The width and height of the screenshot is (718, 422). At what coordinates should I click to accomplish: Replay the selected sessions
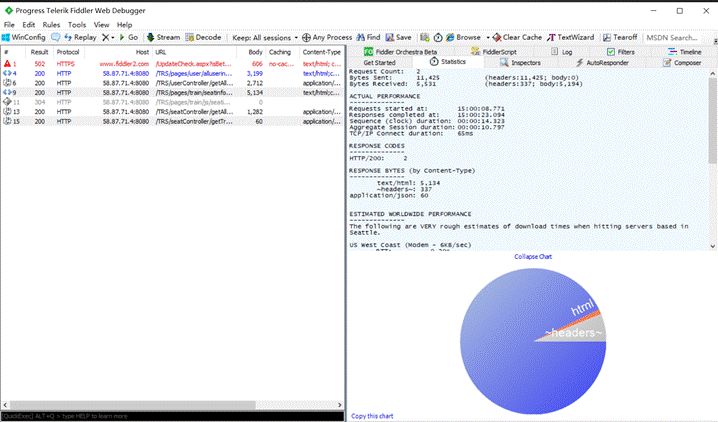pyautogui.click(x=81, y=38)
